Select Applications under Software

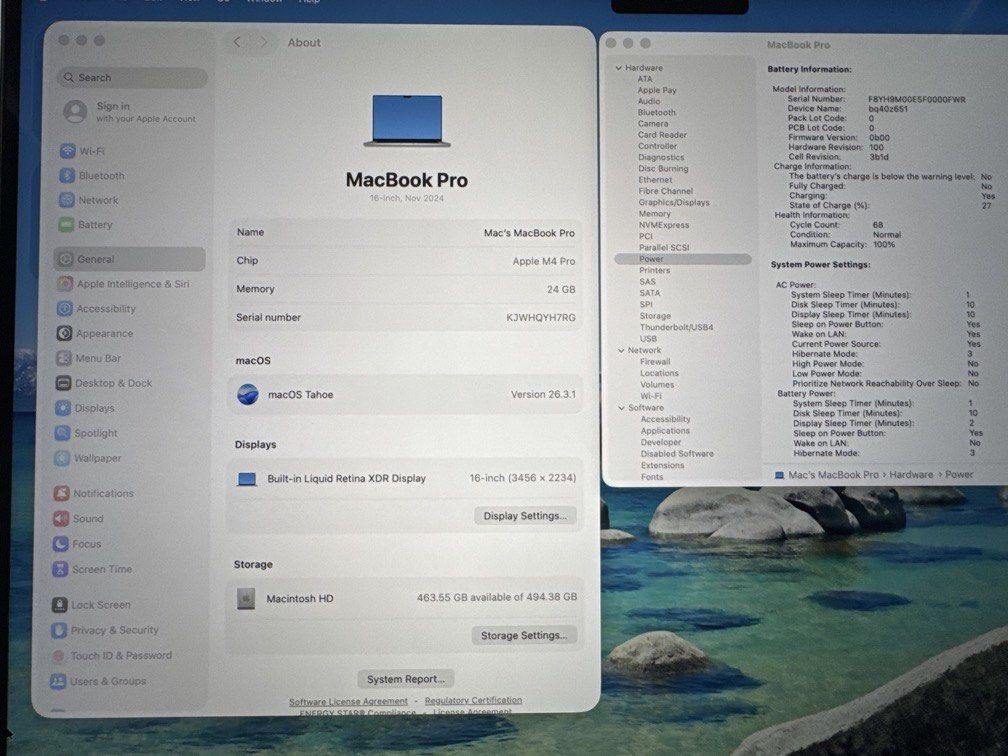click(665, 431)
